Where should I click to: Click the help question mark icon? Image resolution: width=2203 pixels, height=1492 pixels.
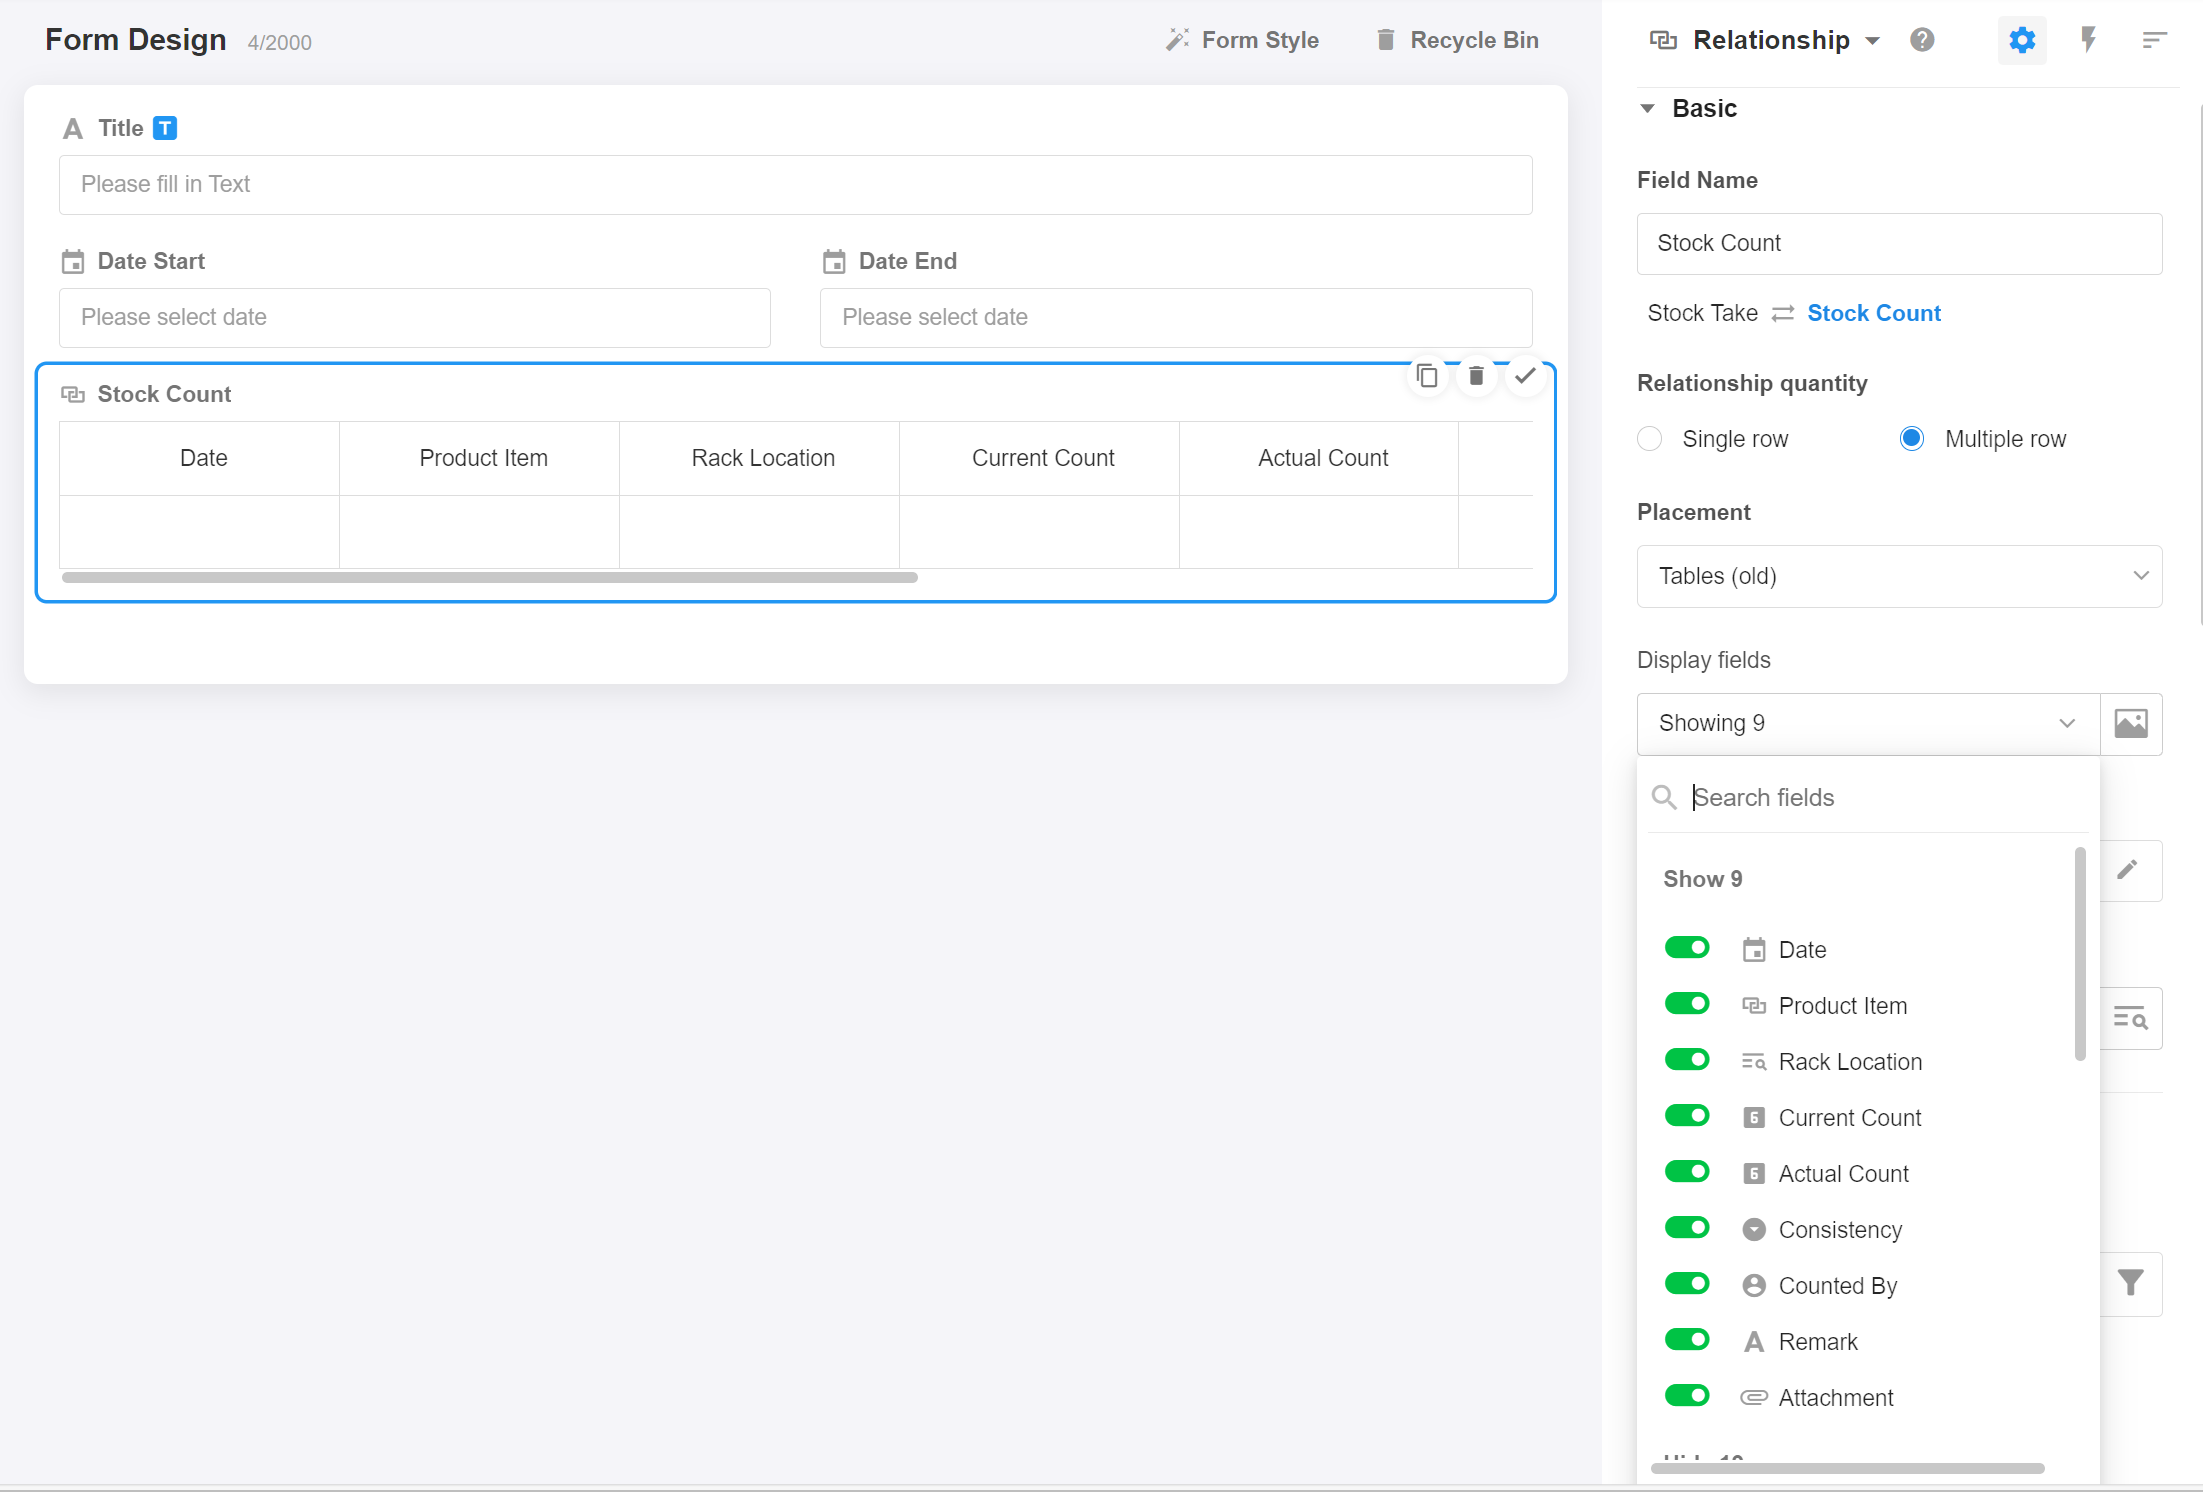[x=1922, y=40]
